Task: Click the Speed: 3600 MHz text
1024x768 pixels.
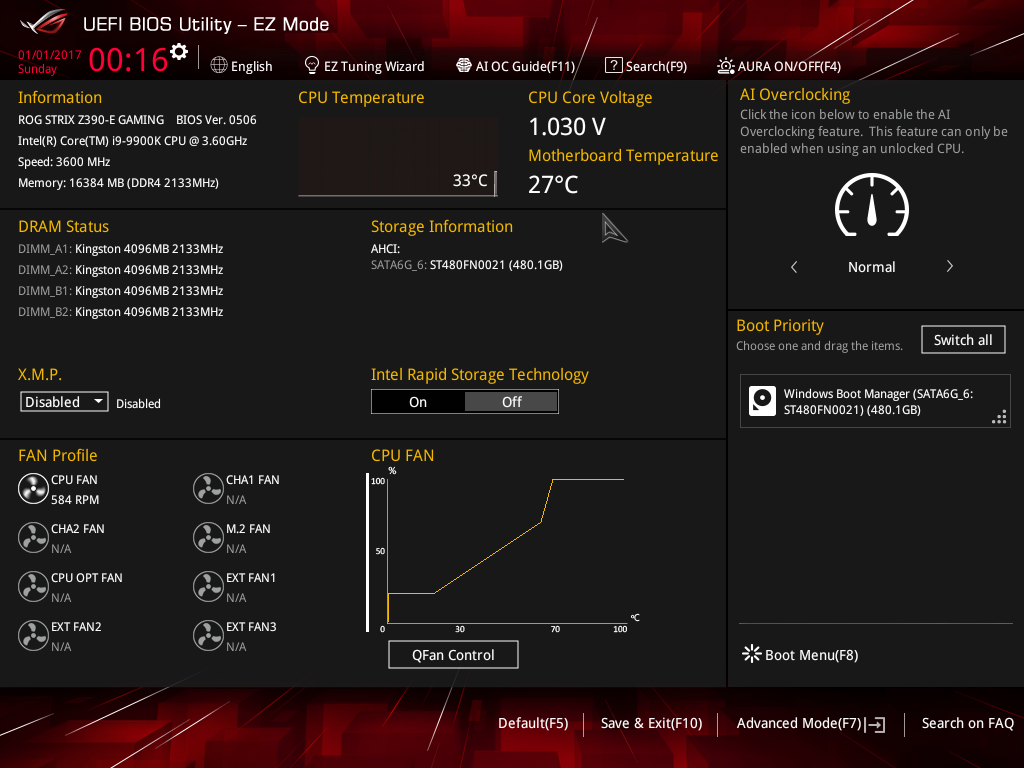Action: click(64, 161)
